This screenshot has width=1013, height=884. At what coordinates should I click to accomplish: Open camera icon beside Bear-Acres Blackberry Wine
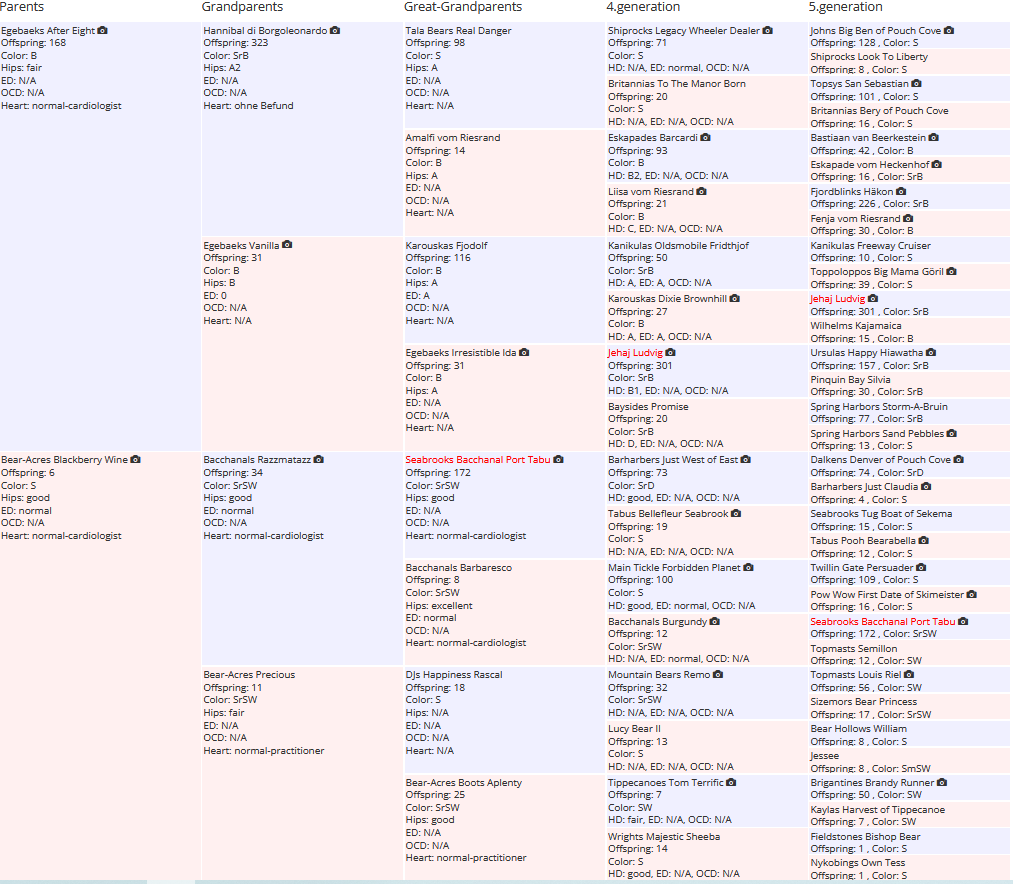[x=135, y=459]
